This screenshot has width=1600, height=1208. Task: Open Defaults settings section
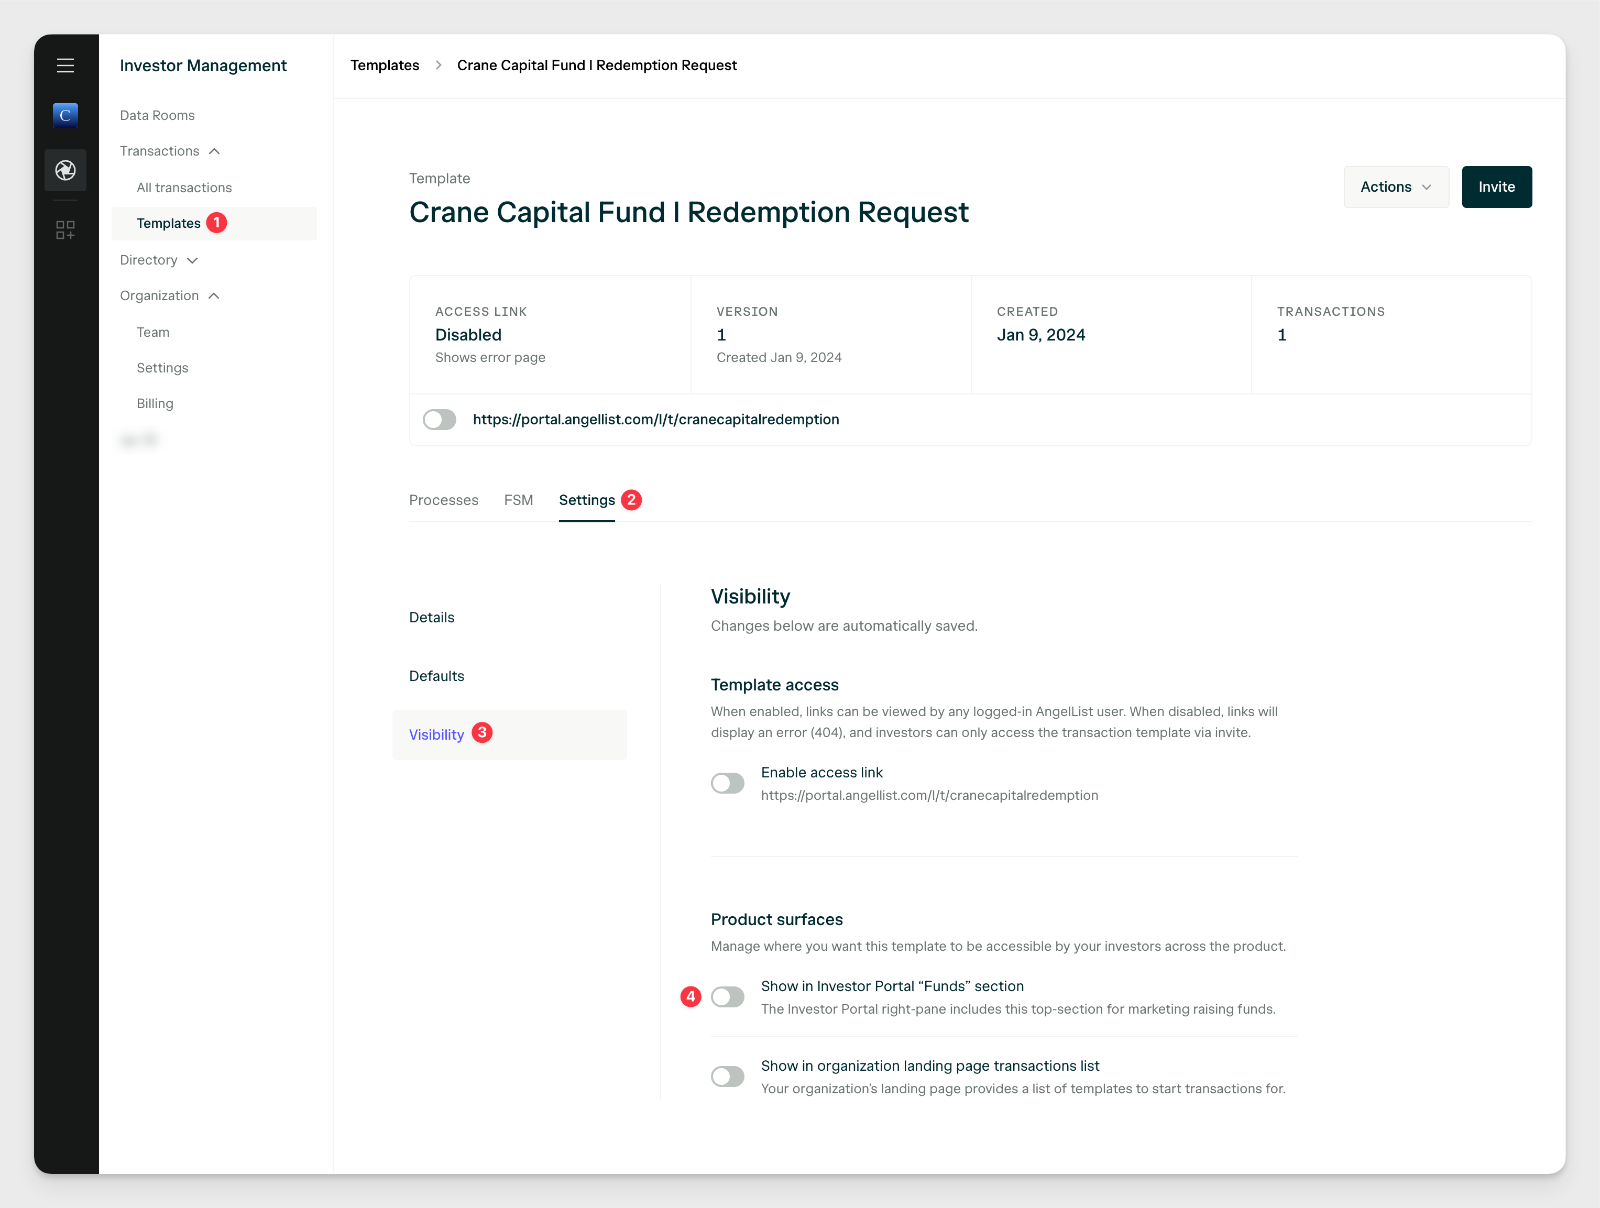[437, 677]
